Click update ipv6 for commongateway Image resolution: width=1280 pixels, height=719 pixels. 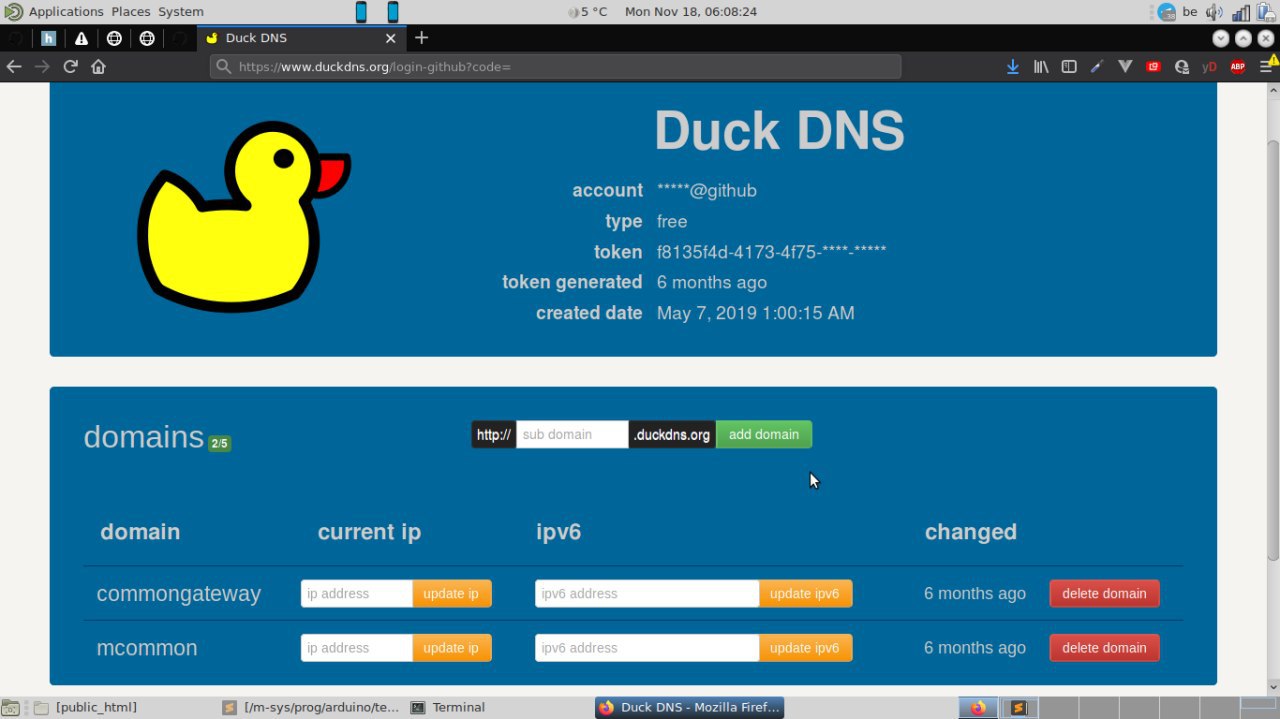[x=805, y=593]
